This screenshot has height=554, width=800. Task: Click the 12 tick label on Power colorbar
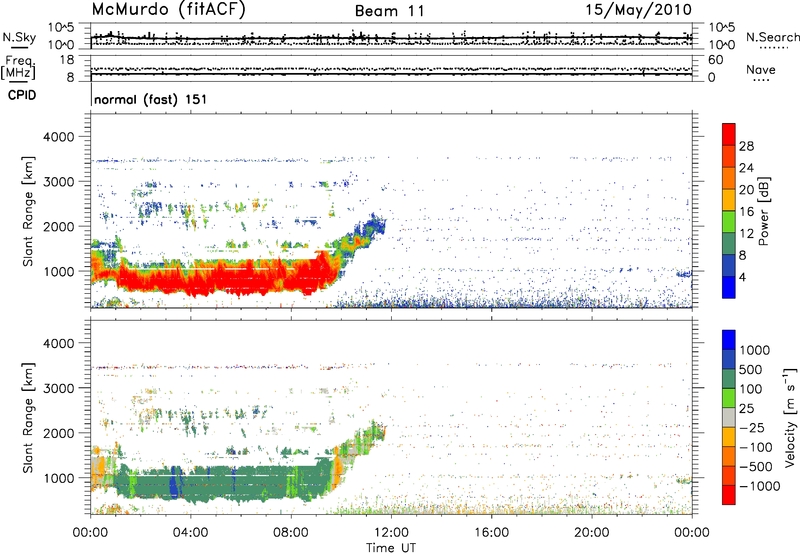746,234
